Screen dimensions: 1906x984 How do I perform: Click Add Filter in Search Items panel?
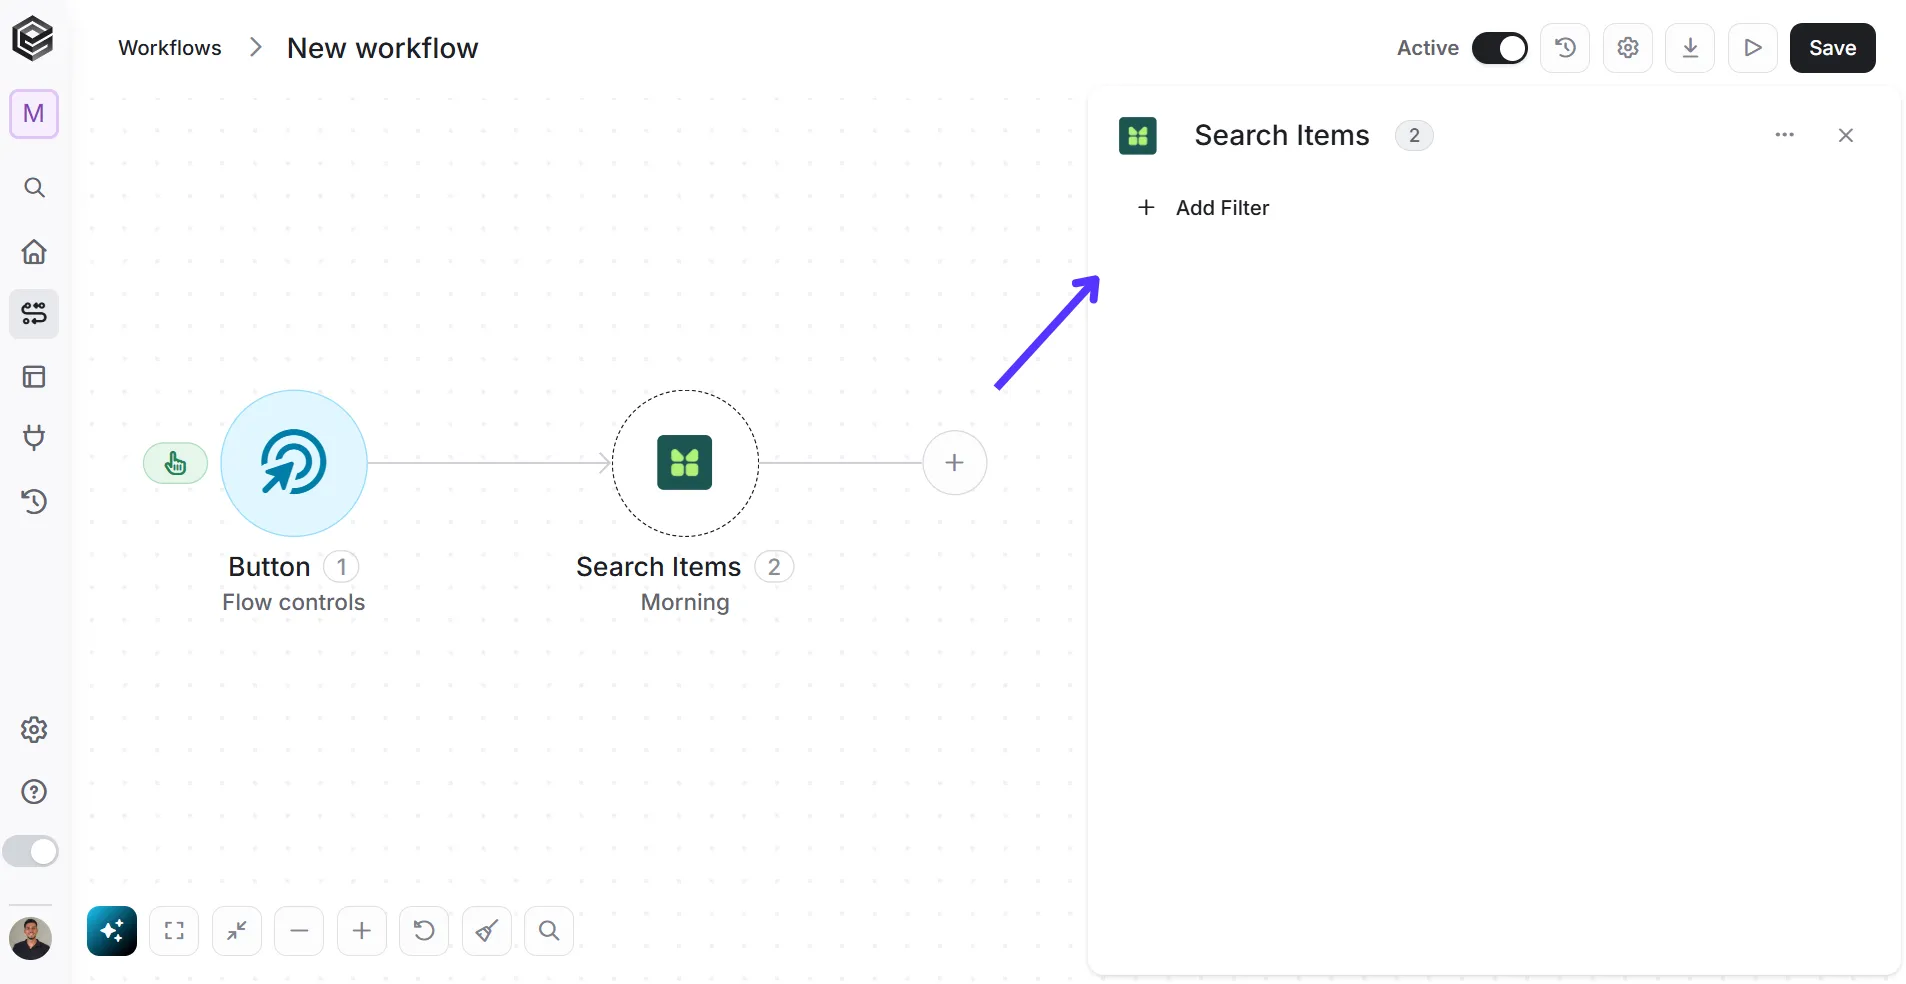[1203, 208]
